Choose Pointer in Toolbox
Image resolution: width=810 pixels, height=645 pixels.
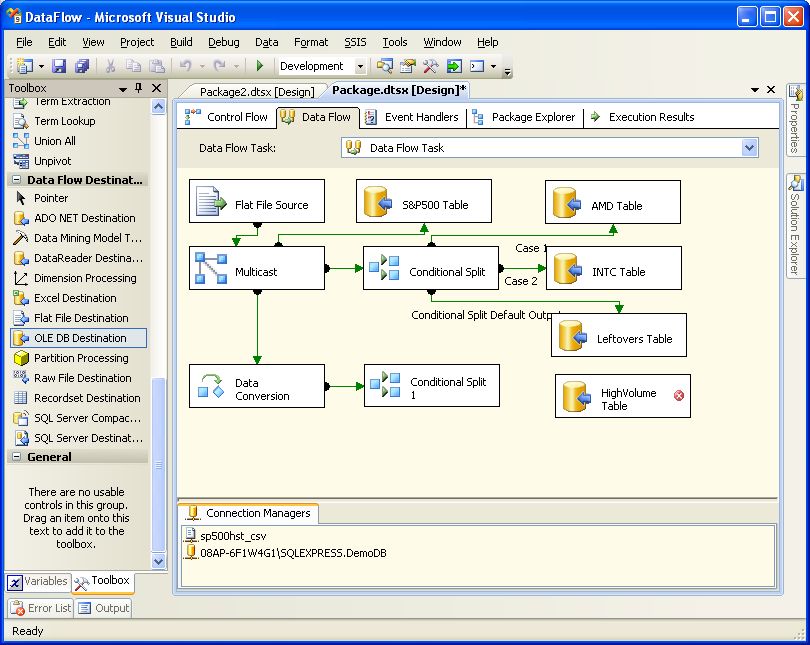(79, 198)
